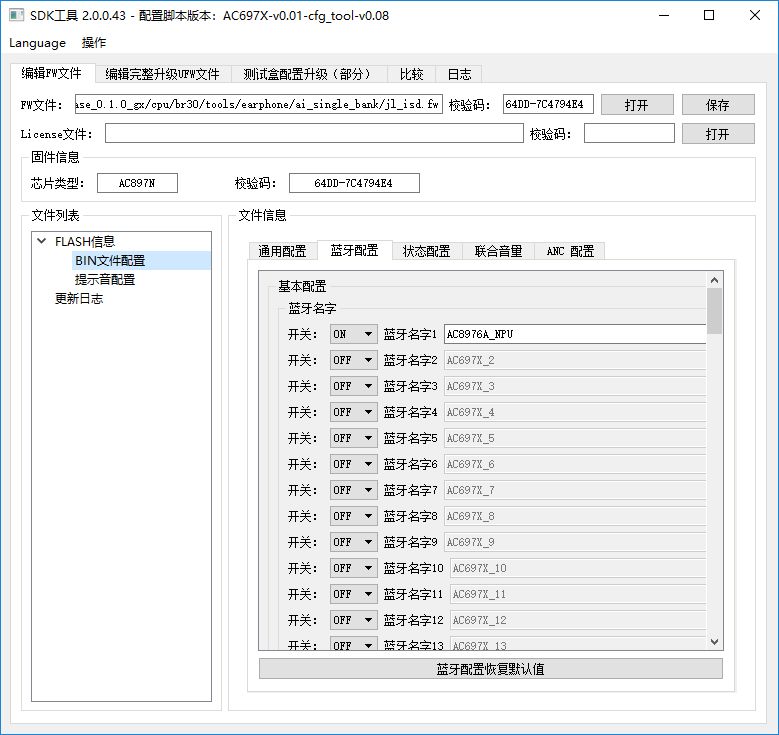779x735 pixels.
Task: Maximize the SDK tool window
Action: [709, 15]
